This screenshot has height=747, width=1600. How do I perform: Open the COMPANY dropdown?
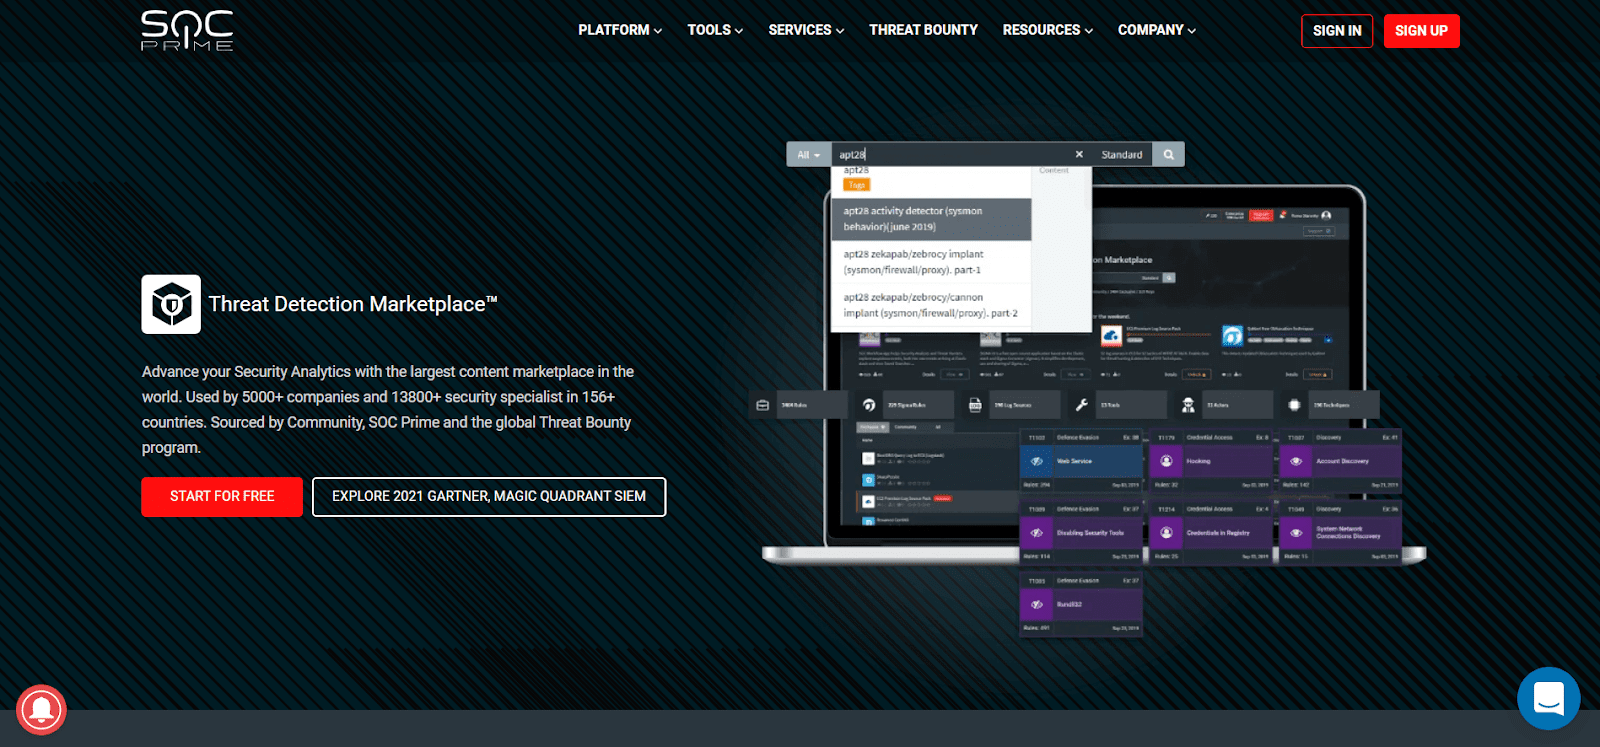1157,30
